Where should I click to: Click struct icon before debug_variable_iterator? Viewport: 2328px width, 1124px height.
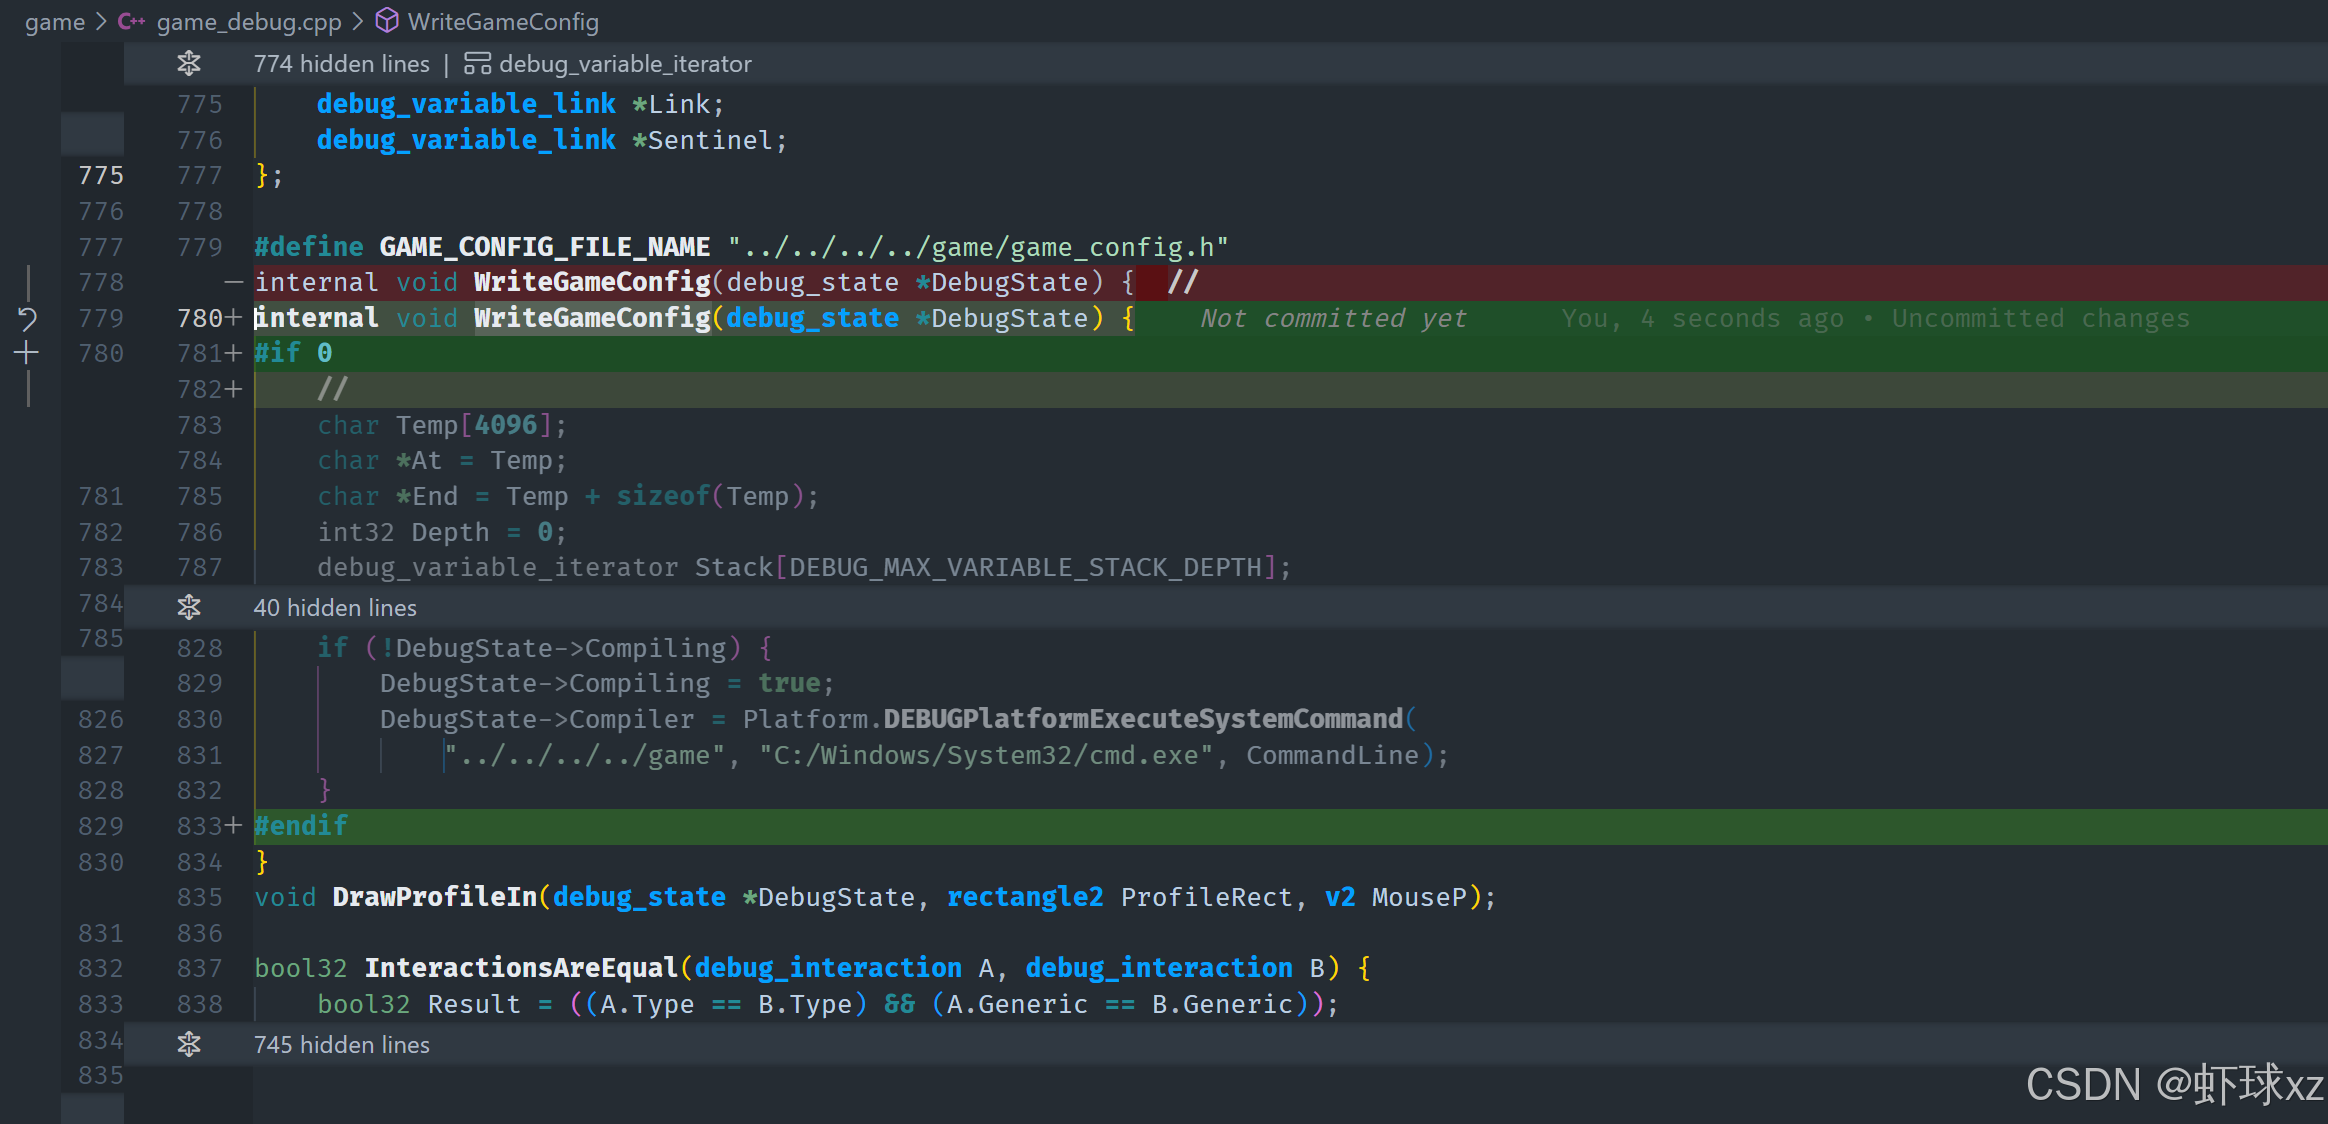[x=477, y=64]
